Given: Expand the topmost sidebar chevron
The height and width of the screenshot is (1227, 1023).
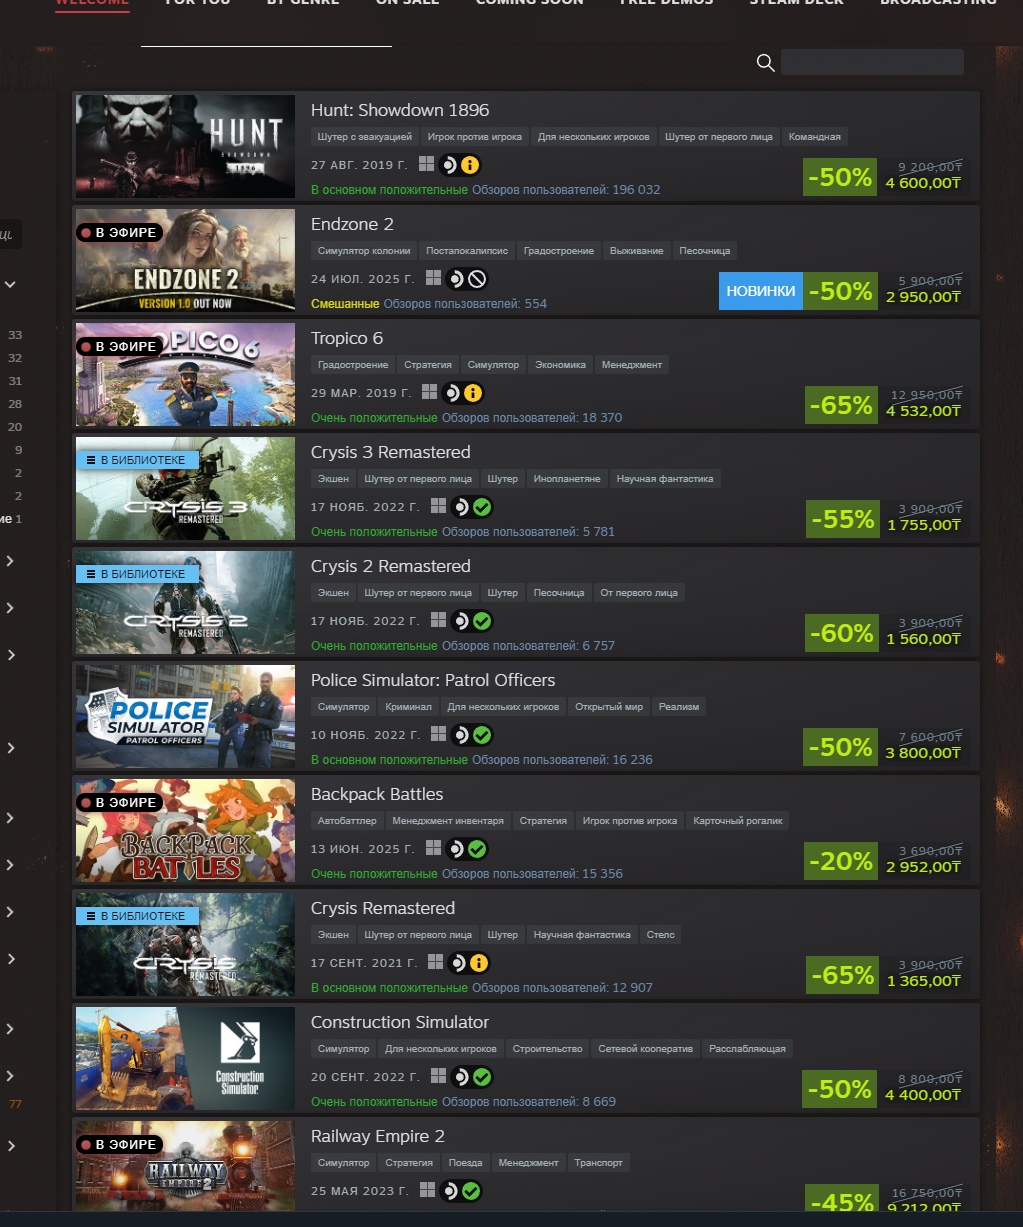Looking at the screenshot, I should pos(10,284).
